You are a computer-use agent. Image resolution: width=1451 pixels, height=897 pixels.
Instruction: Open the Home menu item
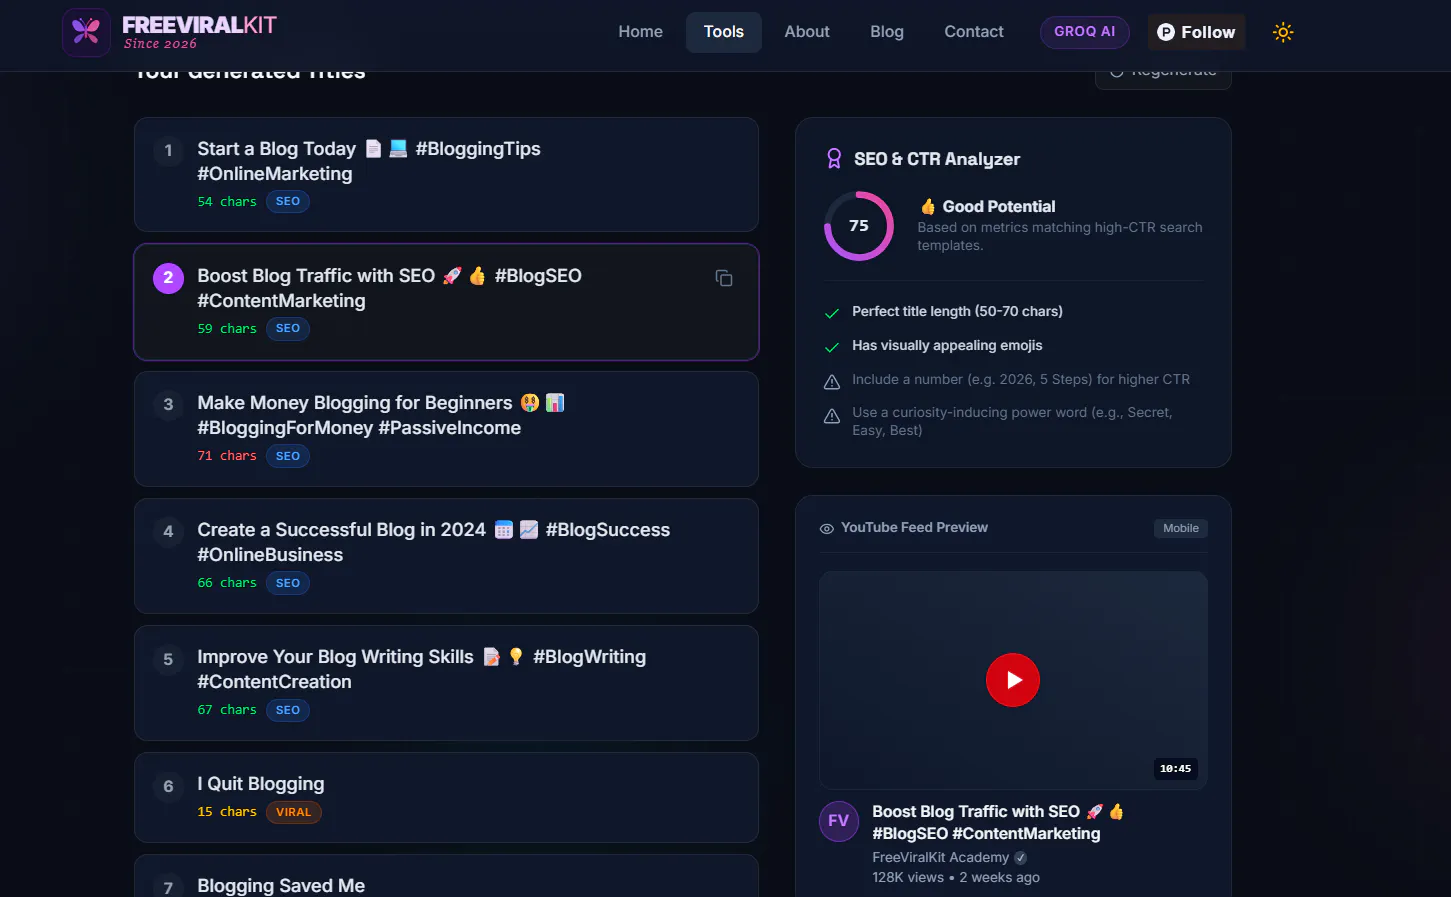click(640, 32)
